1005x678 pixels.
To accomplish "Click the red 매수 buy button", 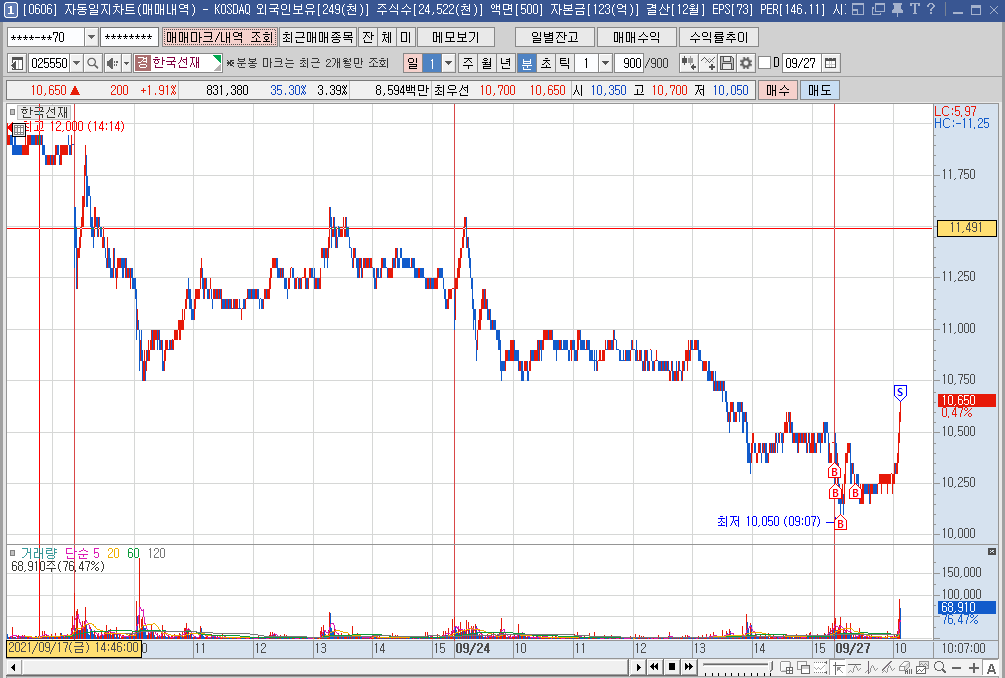I will 777,90.
